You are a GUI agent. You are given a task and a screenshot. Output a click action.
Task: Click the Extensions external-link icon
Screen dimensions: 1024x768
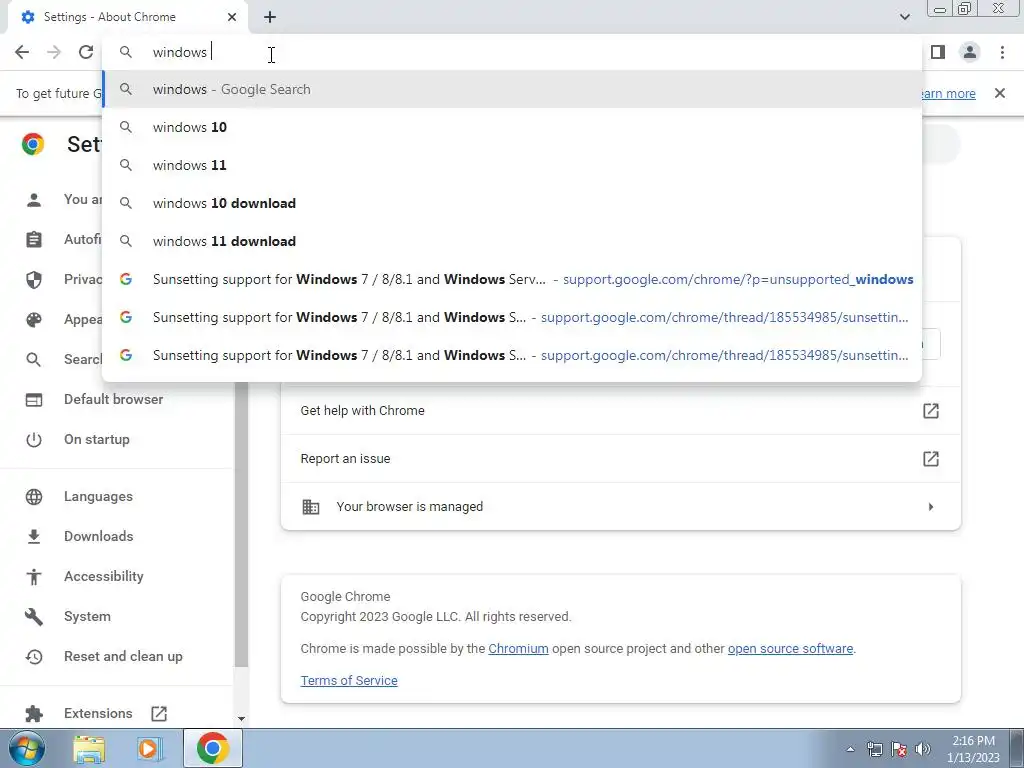point(159,713)
